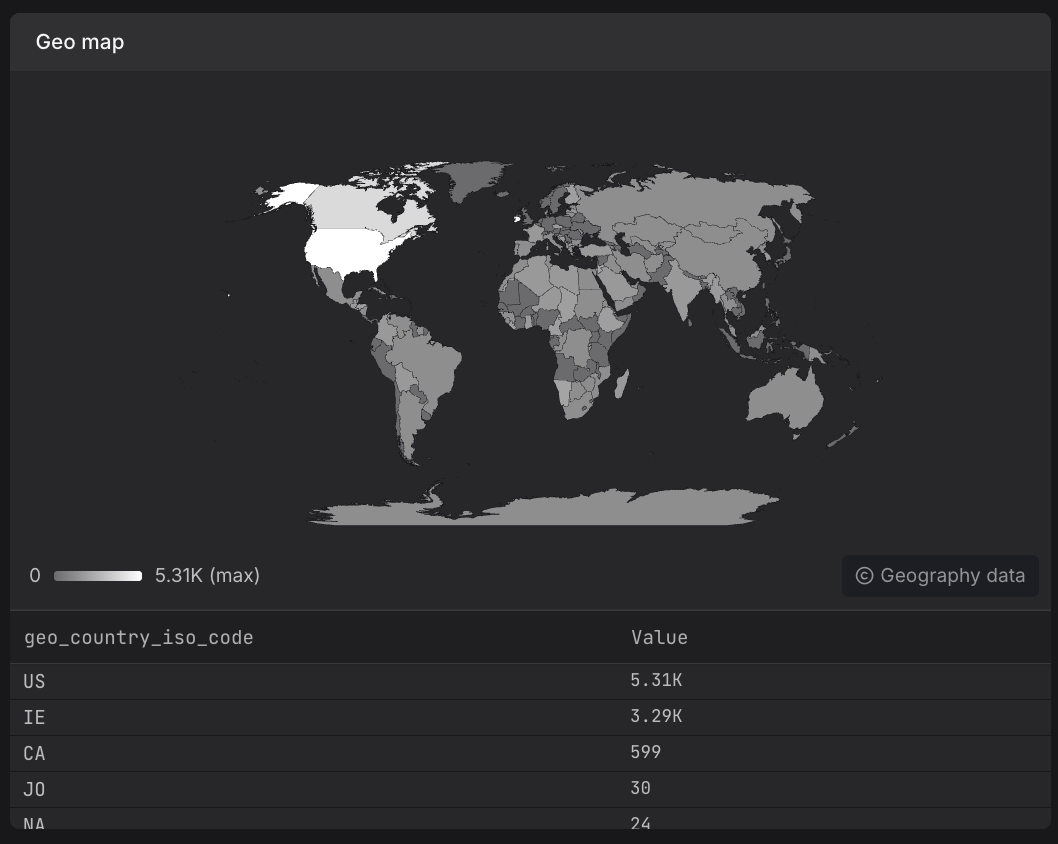Click the legend gradient bar
This screenshot has width=1058, height=844.
(98, 576)
